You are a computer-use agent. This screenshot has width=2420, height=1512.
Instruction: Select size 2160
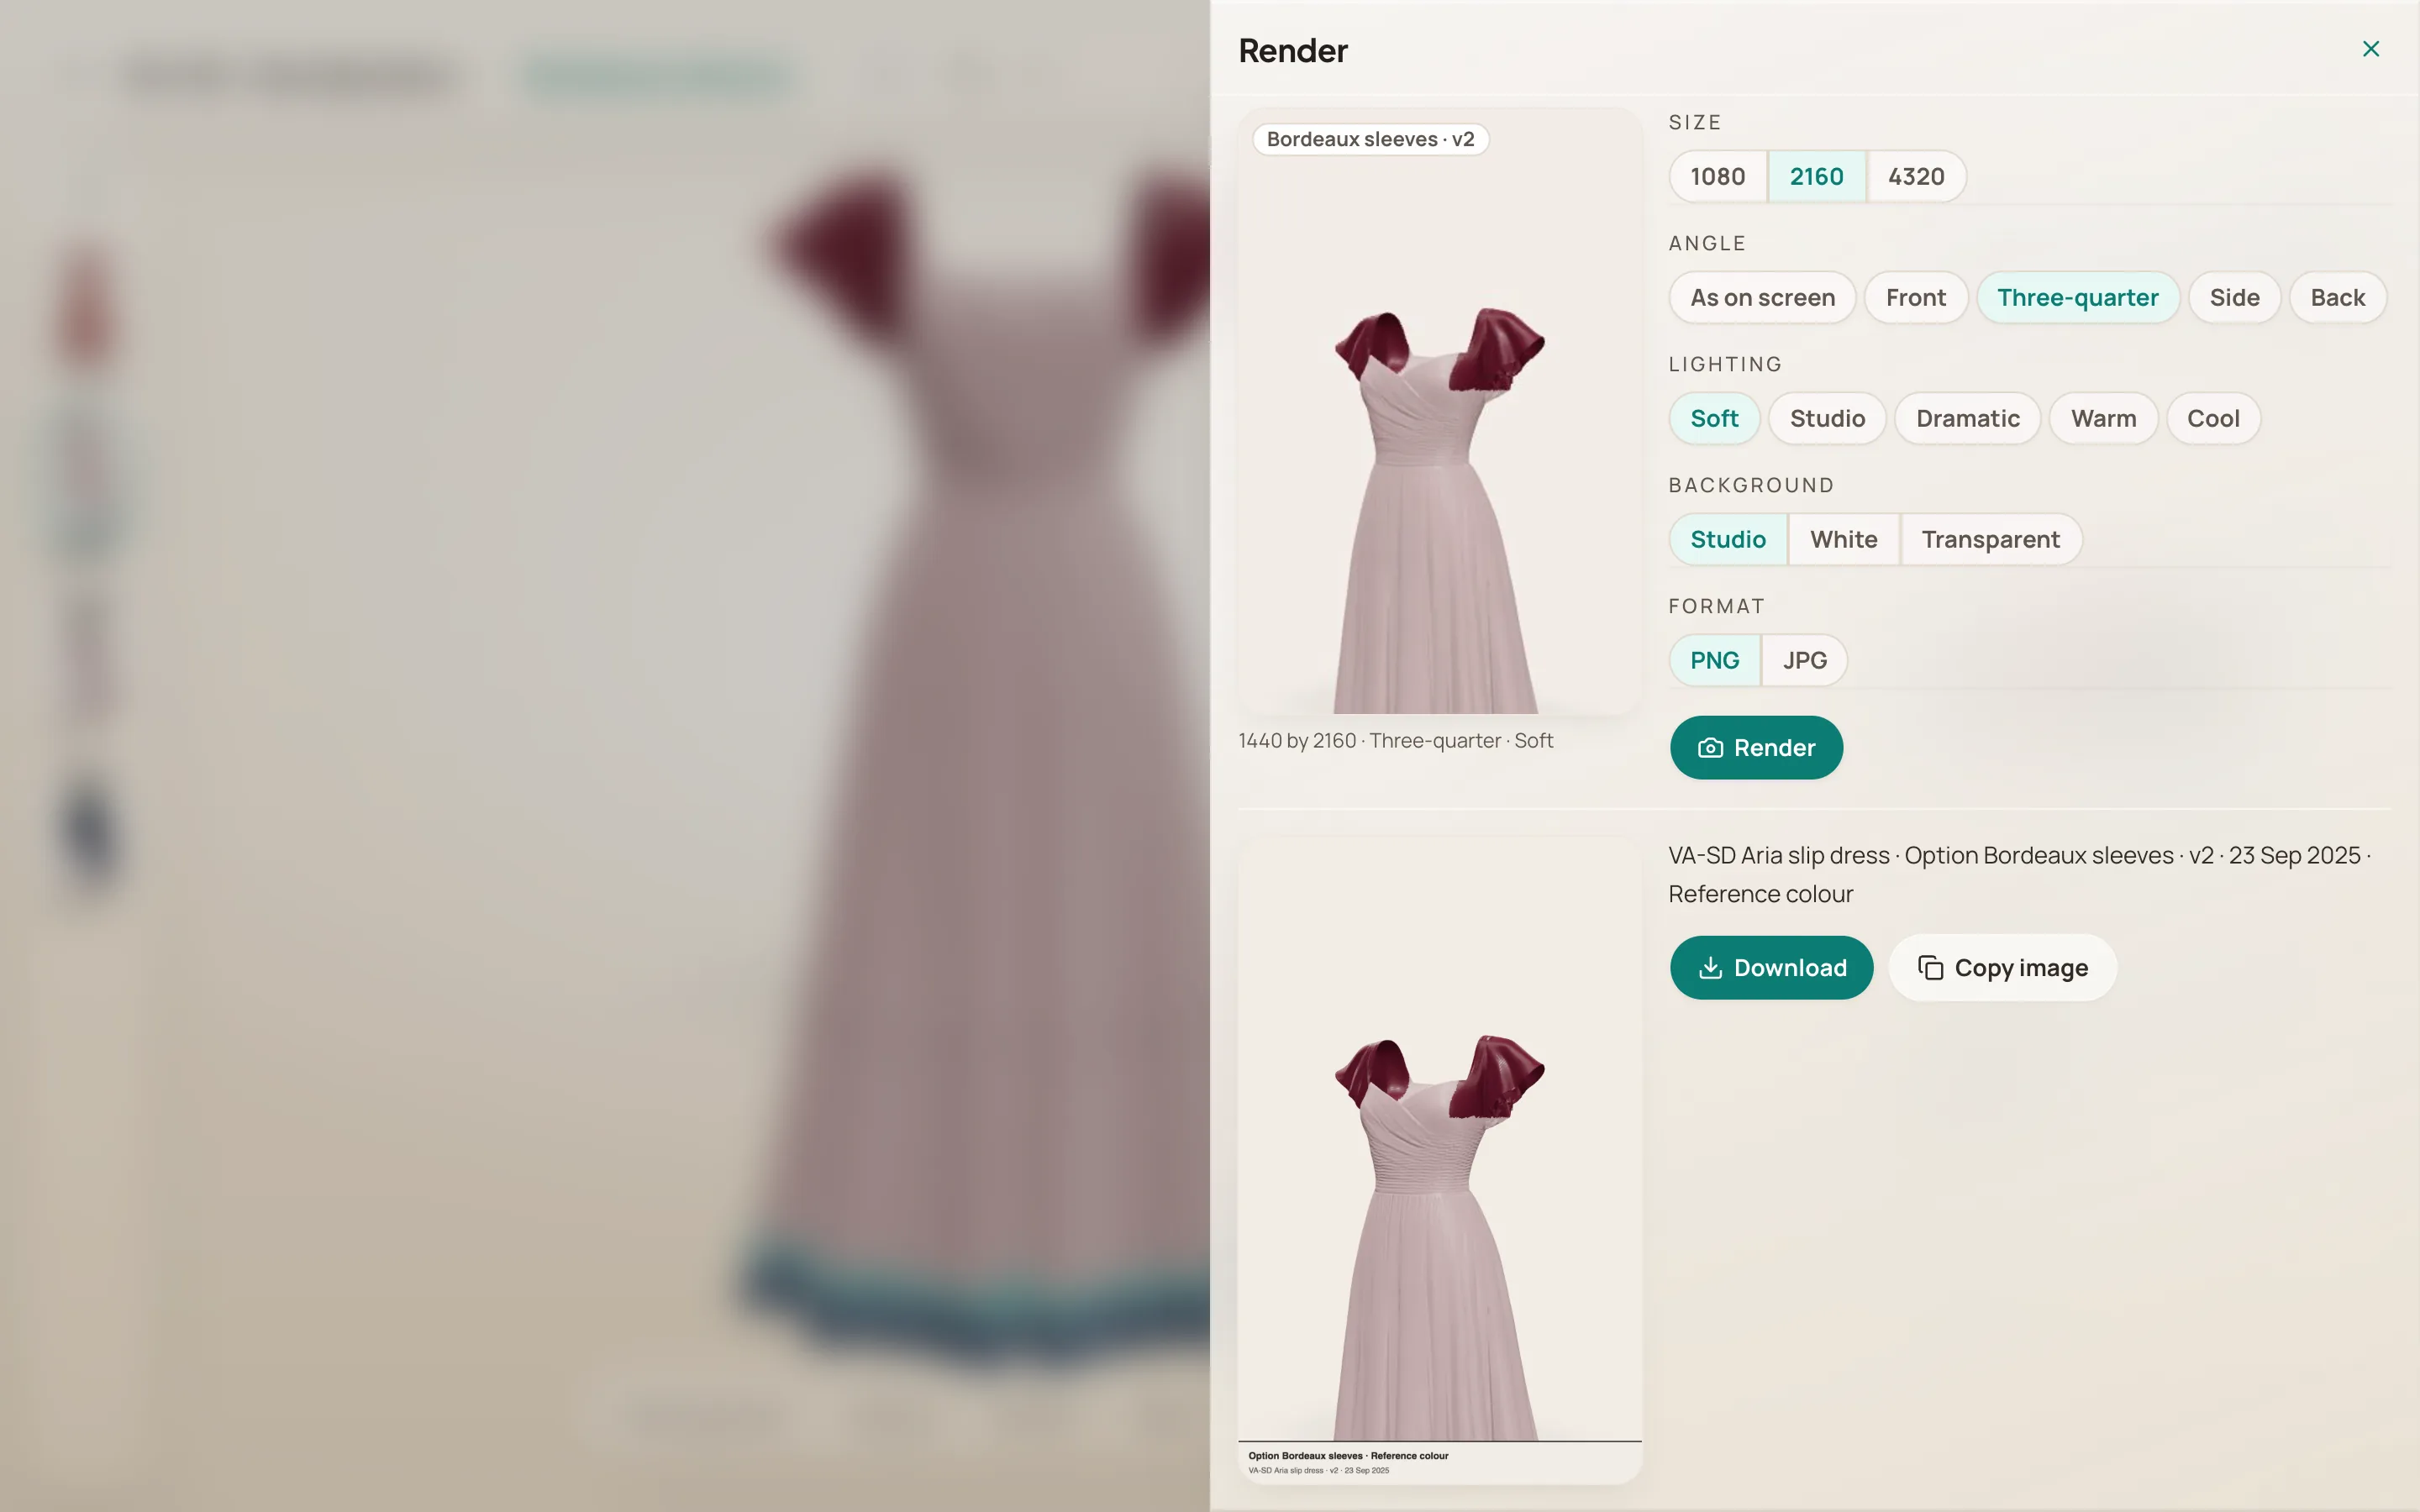[x=1816, y=177]
